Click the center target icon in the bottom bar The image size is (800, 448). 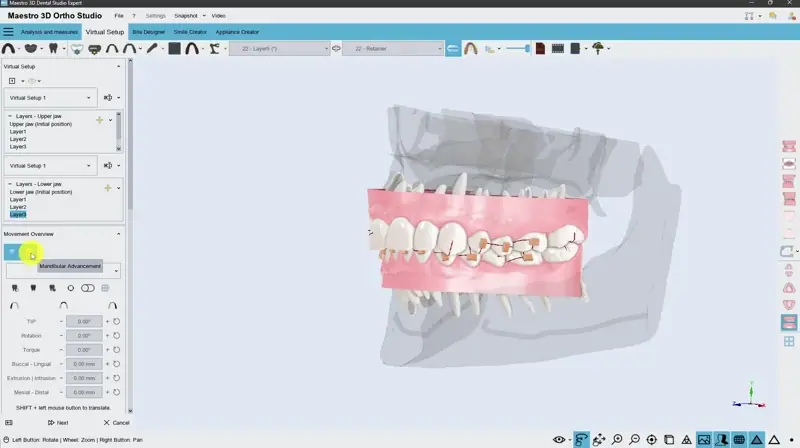(652, 439)
